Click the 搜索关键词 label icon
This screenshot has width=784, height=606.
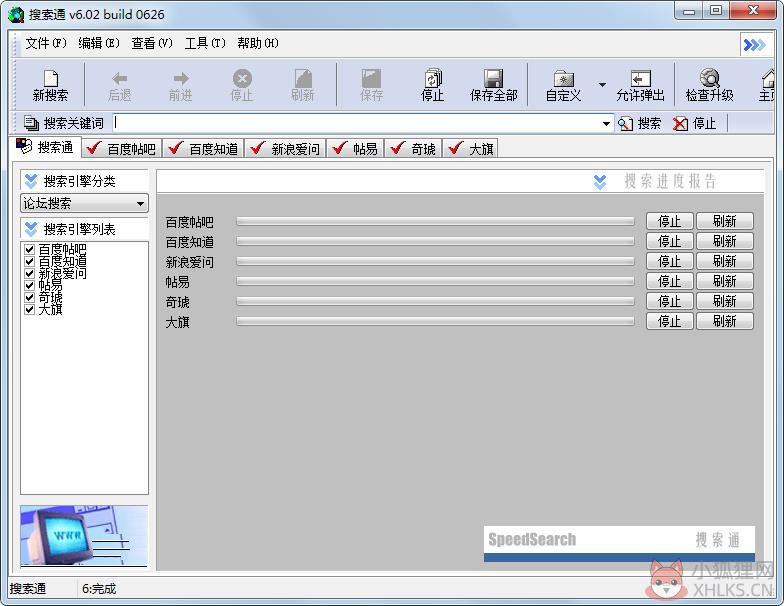31,123
